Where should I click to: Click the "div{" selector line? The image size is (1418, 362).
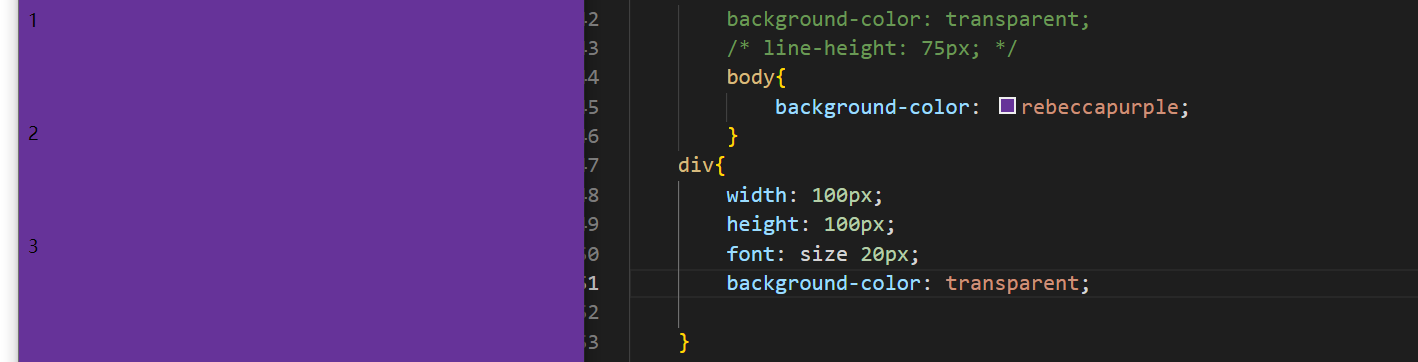(702, 166)
